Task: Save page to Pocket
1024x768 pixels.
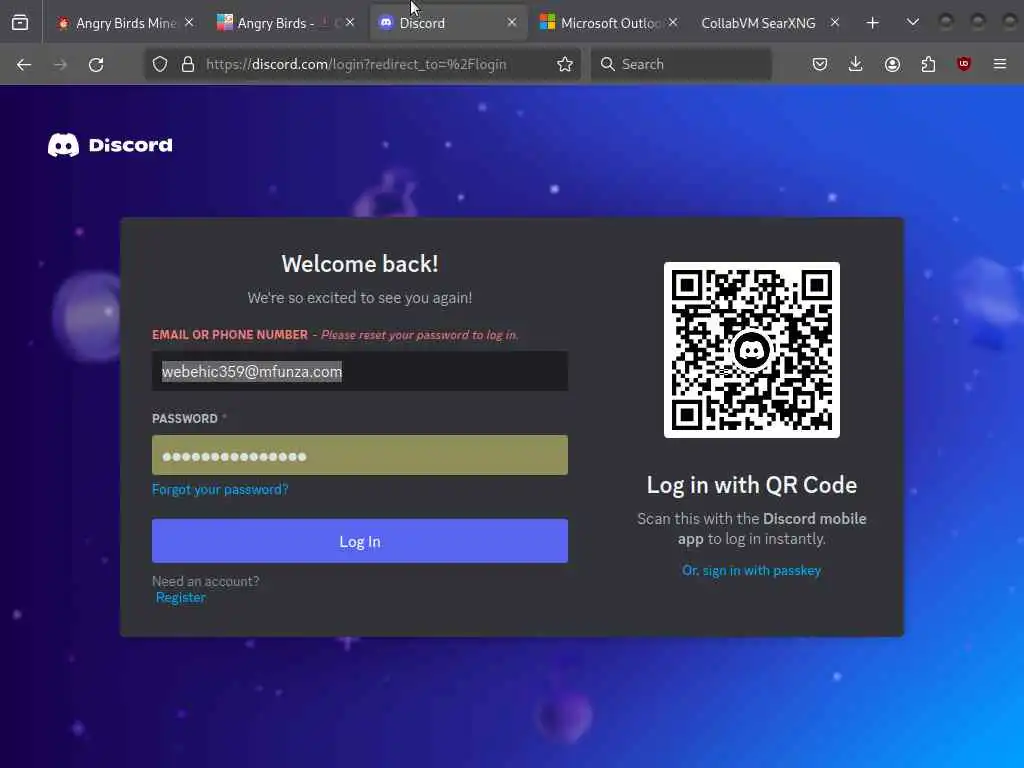Action: point(820,64)
